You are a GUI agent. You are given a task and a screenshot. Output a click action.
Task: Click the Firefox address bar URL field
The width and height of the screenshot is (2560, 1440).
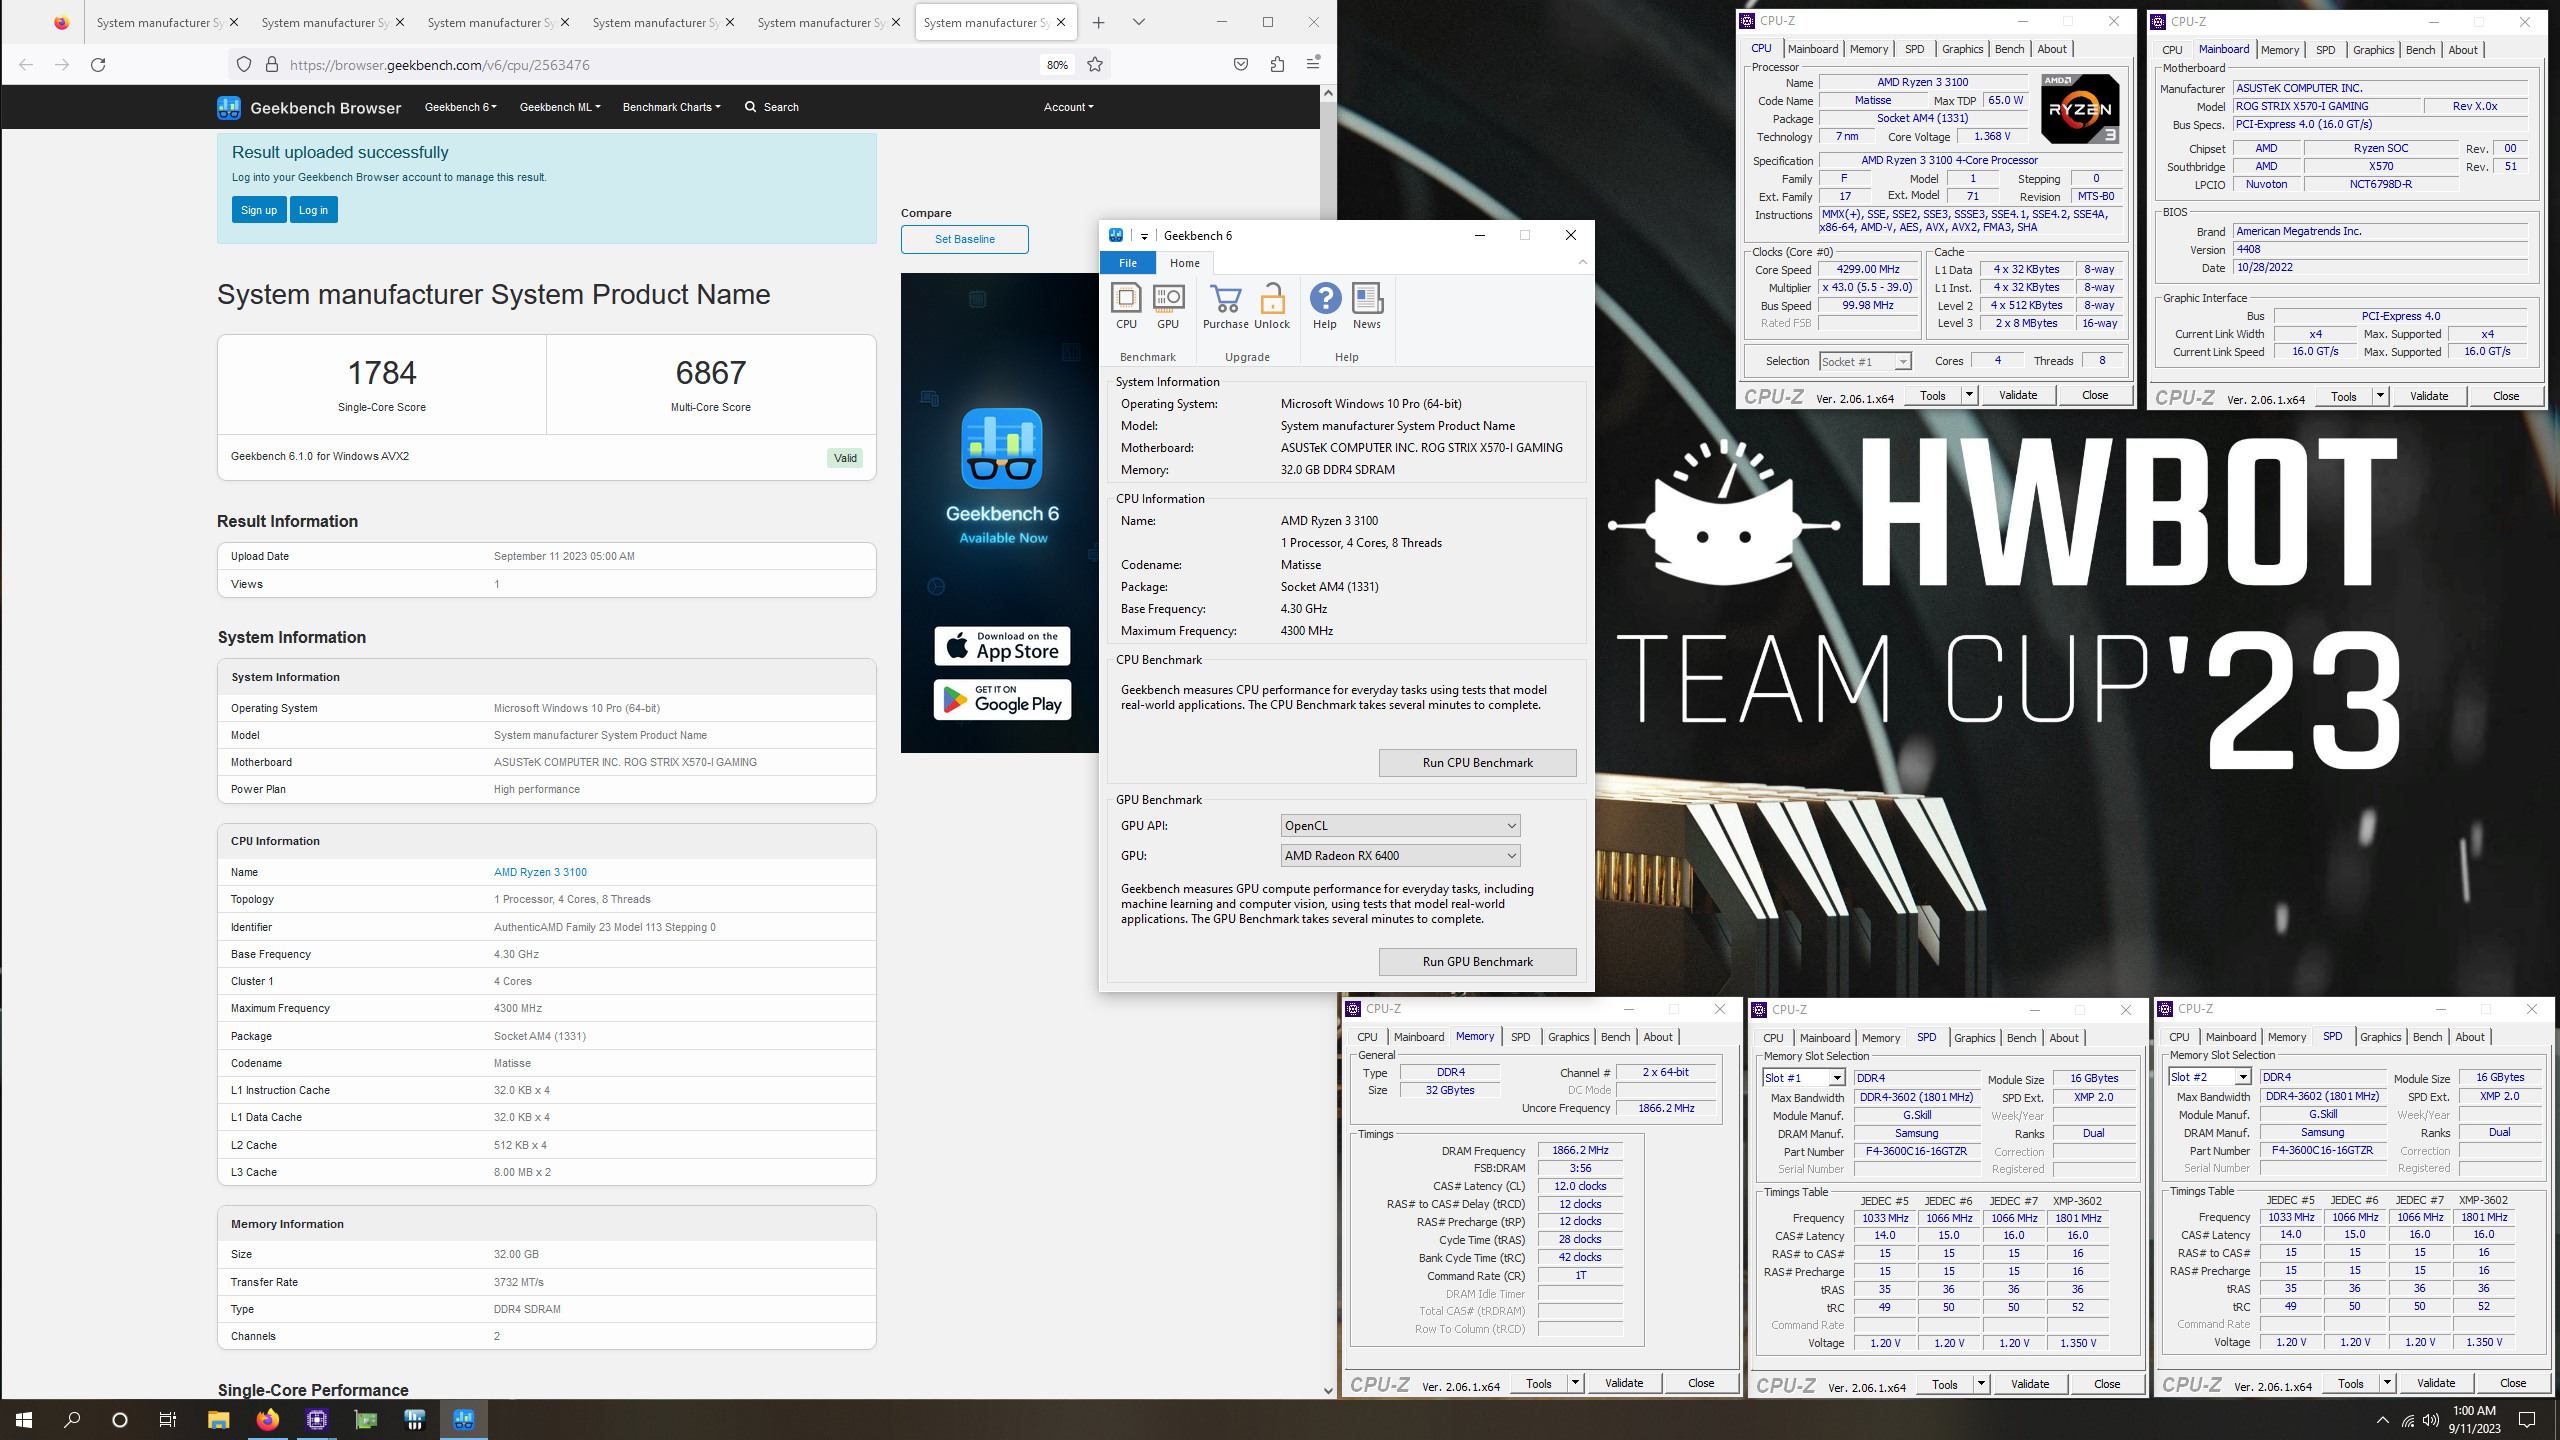660,65
